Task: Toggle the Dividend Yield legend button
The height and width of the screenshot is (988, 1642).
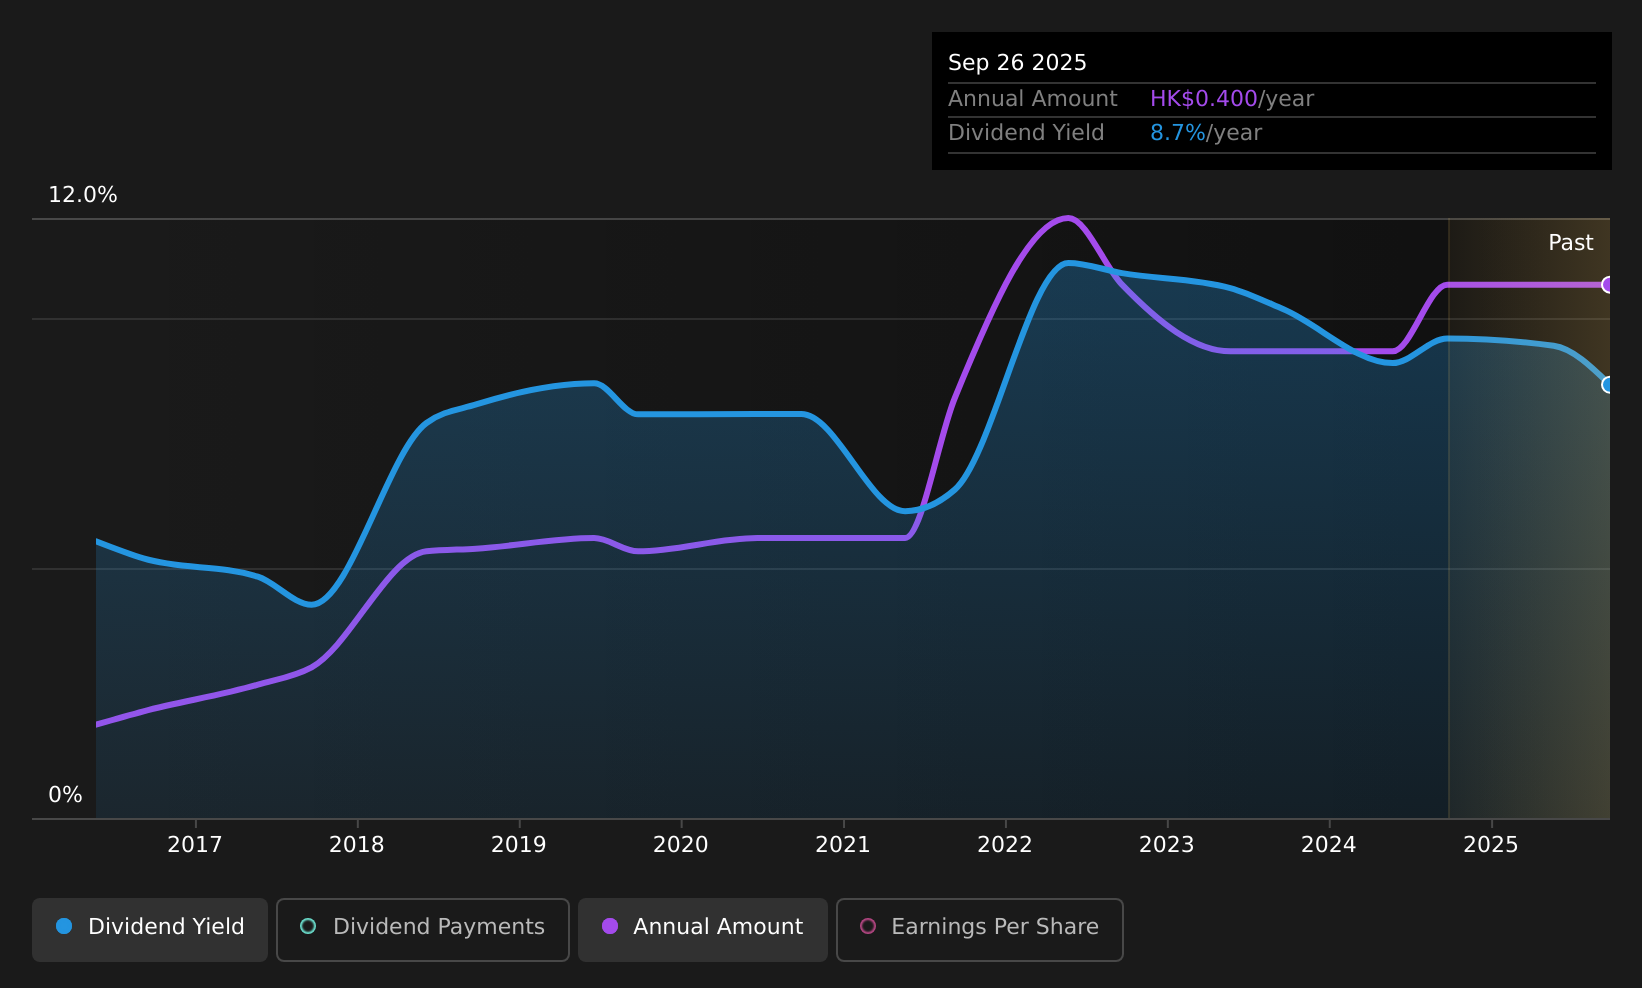Action: 150,929
